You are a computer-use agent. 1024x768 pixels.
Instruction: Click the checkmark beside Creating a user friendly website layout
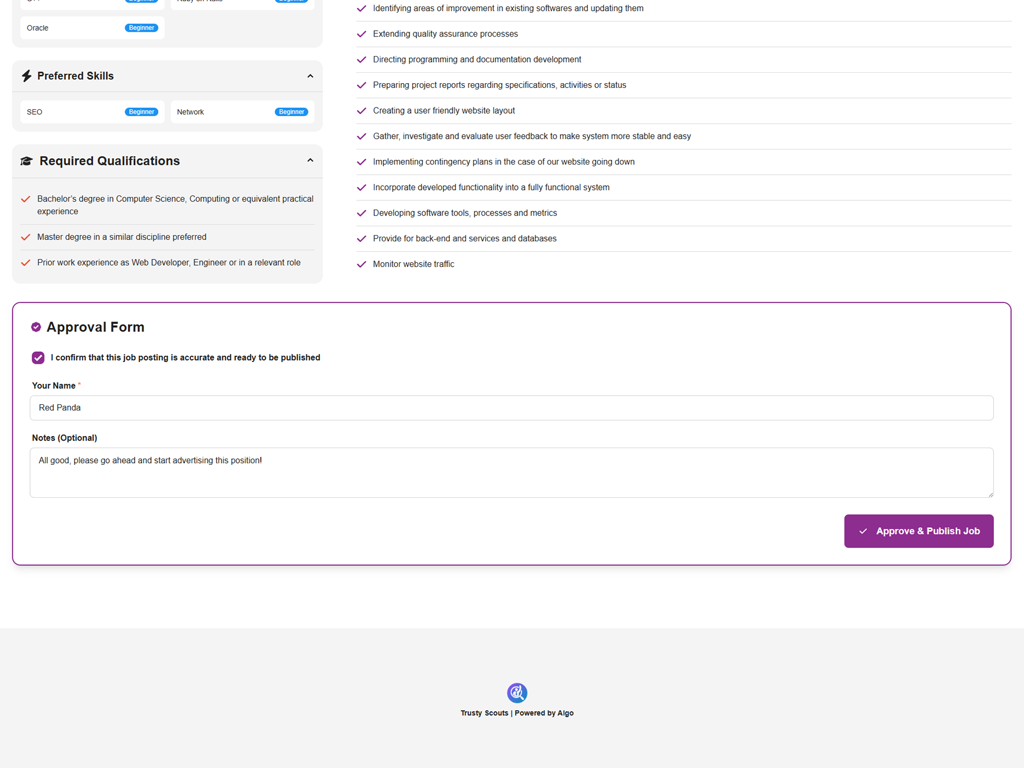point(362,111)
